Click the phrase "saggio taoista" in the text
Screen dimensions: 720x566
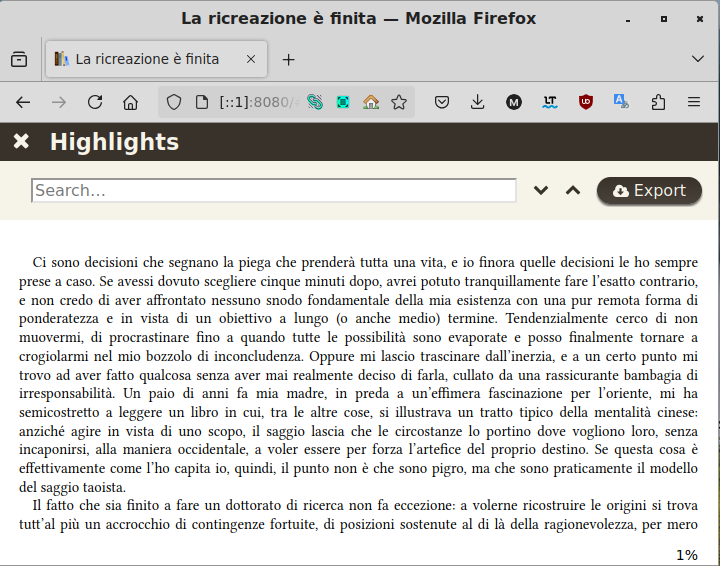point(83,487)
